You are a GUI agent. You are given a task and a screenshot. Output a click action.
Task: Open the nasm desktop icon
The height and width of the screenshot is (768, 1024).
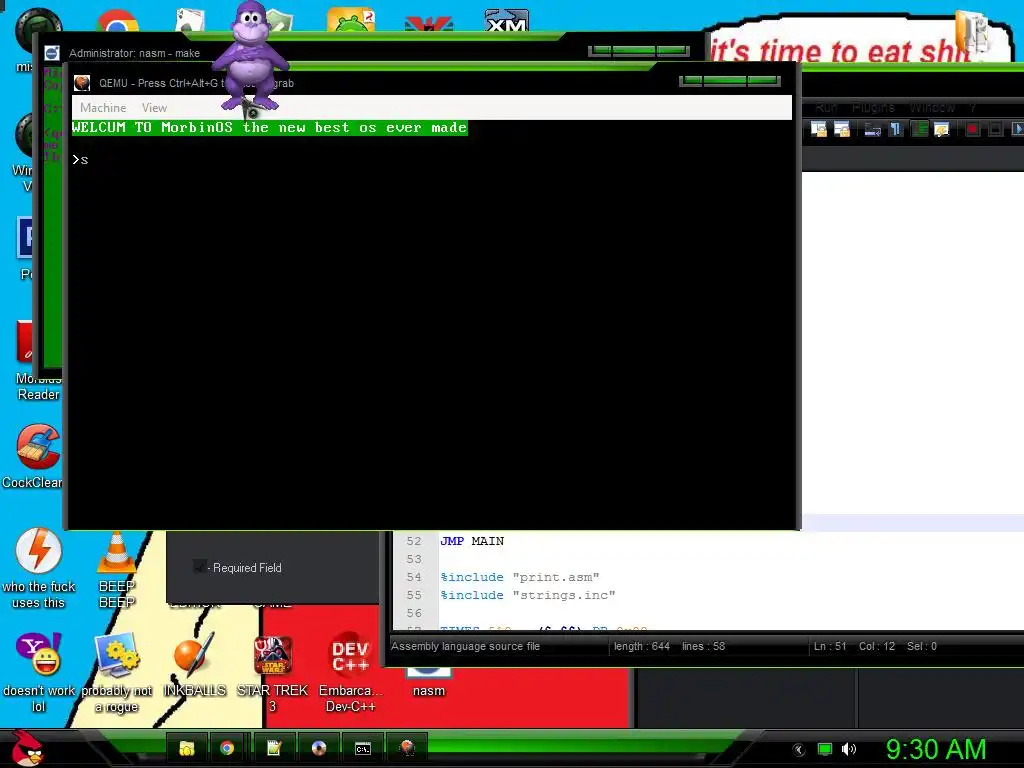pos(428,682)
